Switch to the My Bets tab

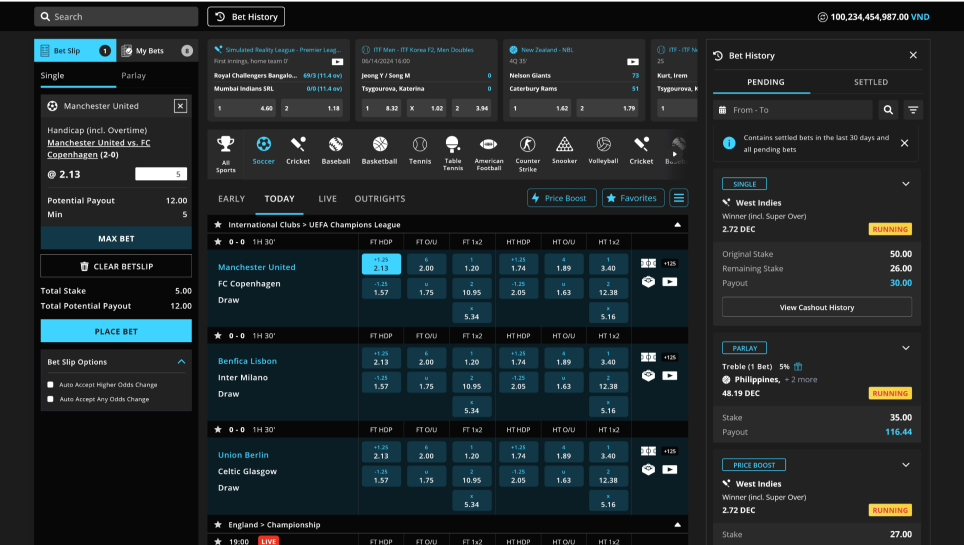click(x=157, y=50)
